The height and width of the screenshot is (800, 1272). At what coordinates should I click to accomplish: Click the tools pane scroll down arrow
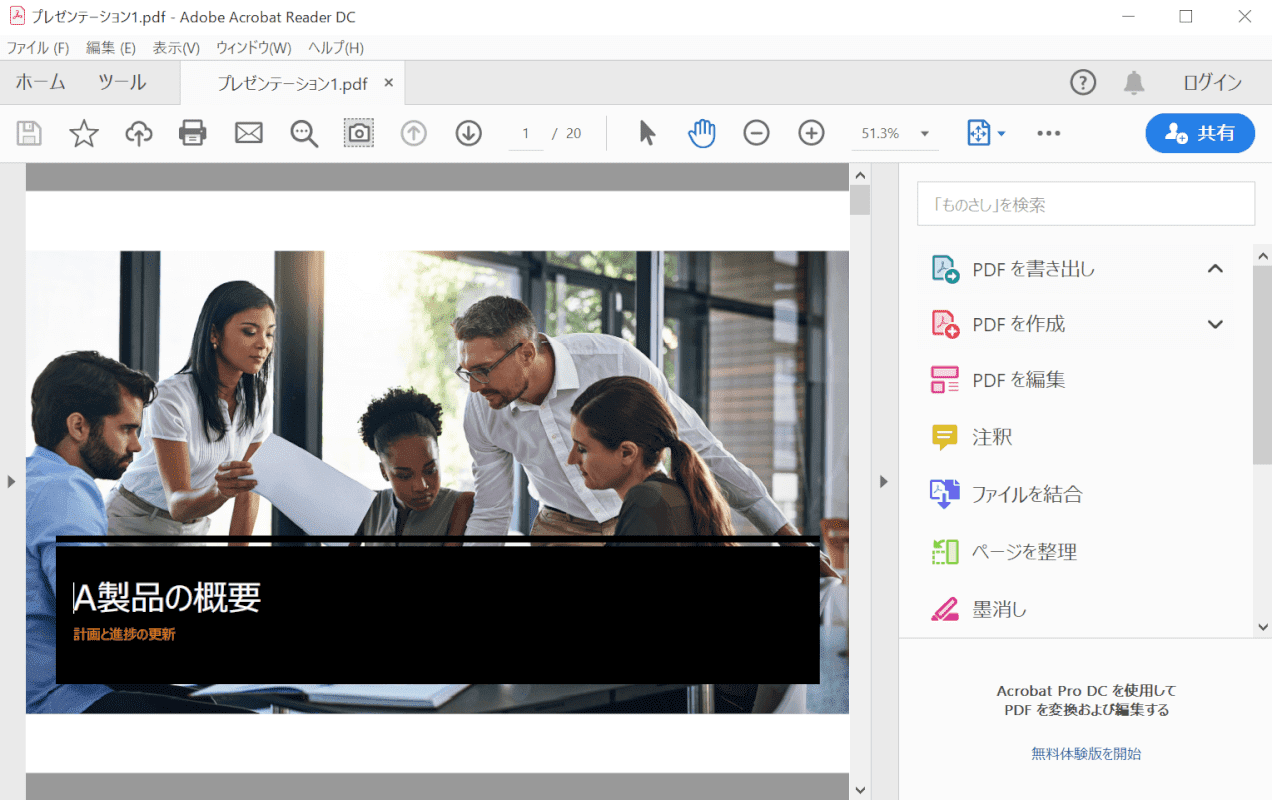pyautogui.click(x=1262, y=626)
